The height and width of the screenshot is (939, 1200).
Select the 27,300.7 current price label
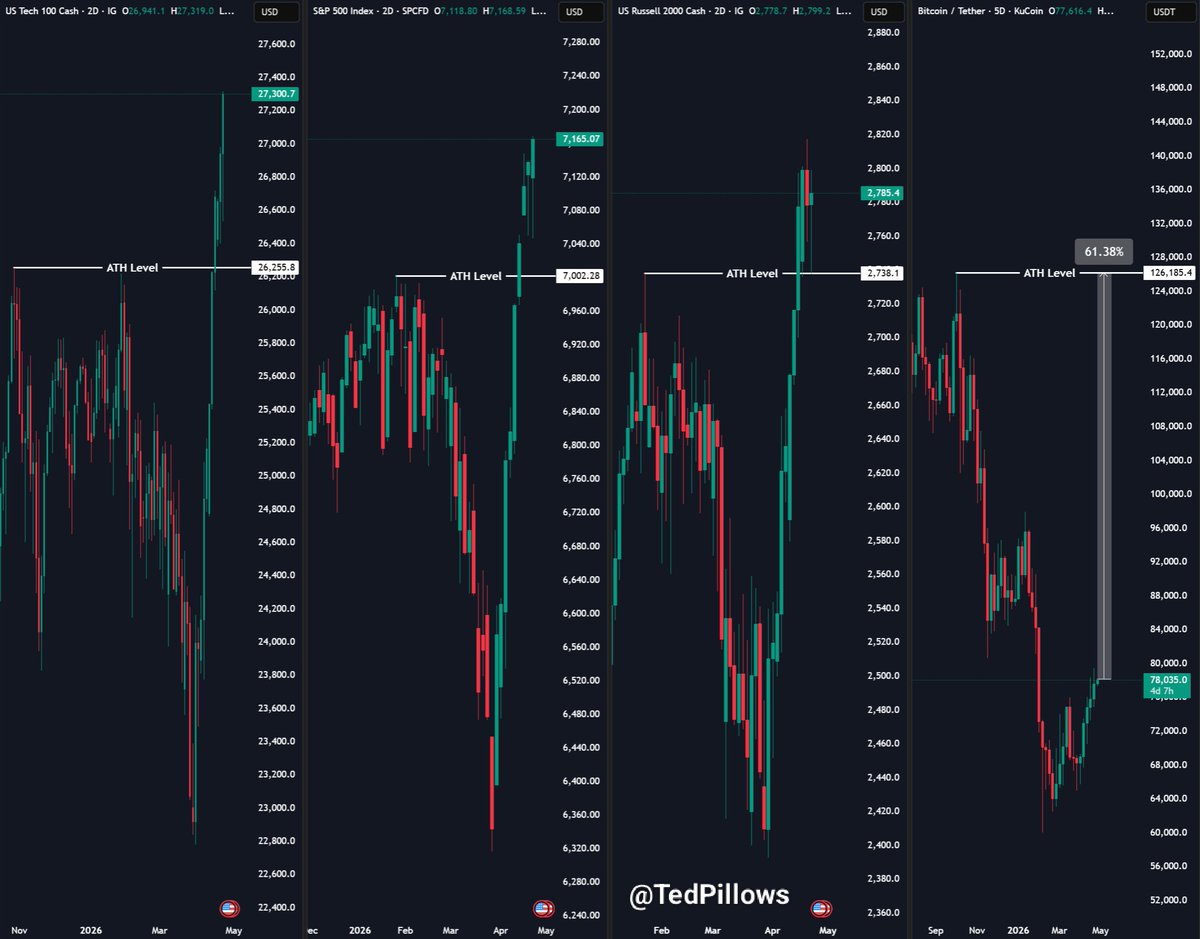[277, 94]
